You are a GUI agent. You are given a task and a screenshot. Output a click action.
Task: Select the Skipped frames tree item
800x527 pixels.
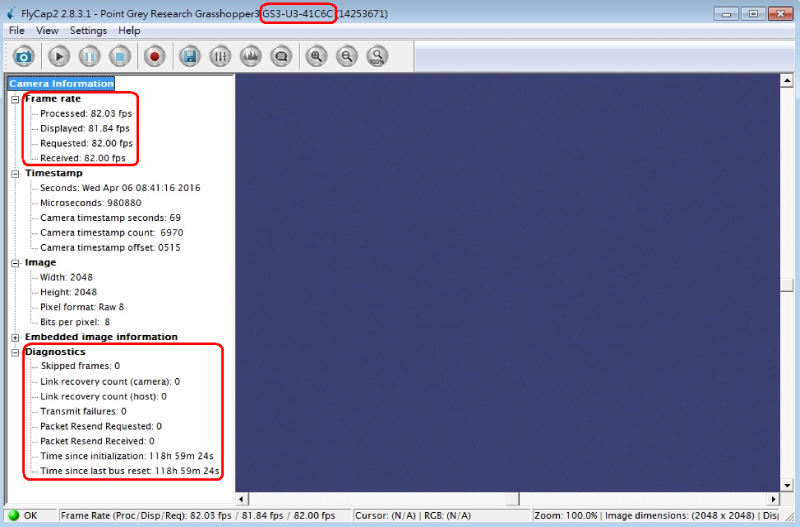[80, 367]
